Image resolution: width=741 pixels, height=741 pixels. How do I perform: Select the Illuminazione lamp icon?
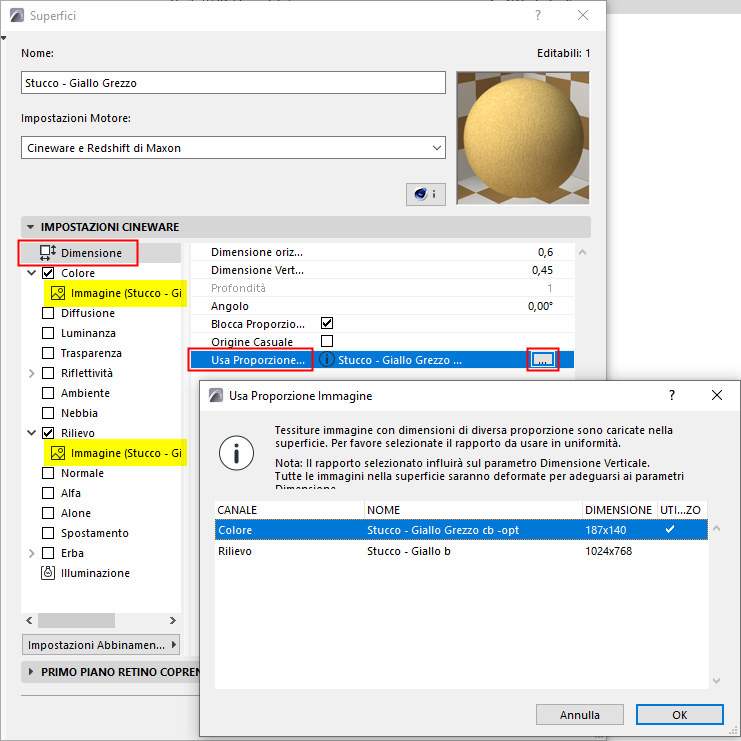(x=48, y=573)
